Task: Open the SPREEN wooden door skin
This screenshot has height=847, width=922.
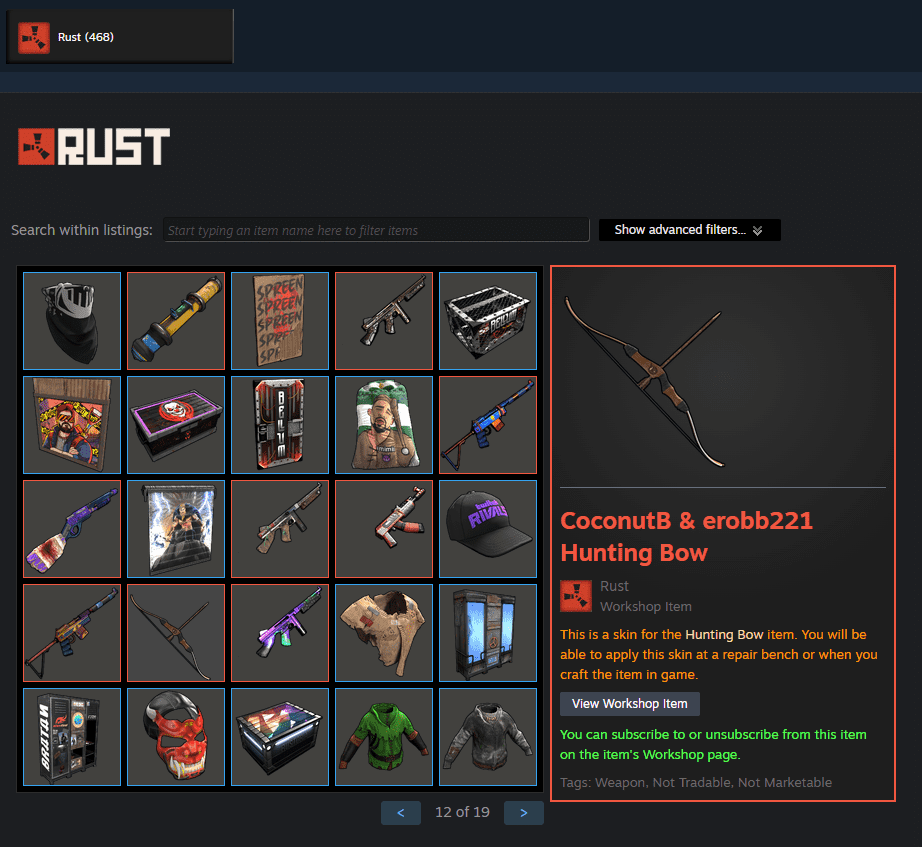Action: (280, 321)
